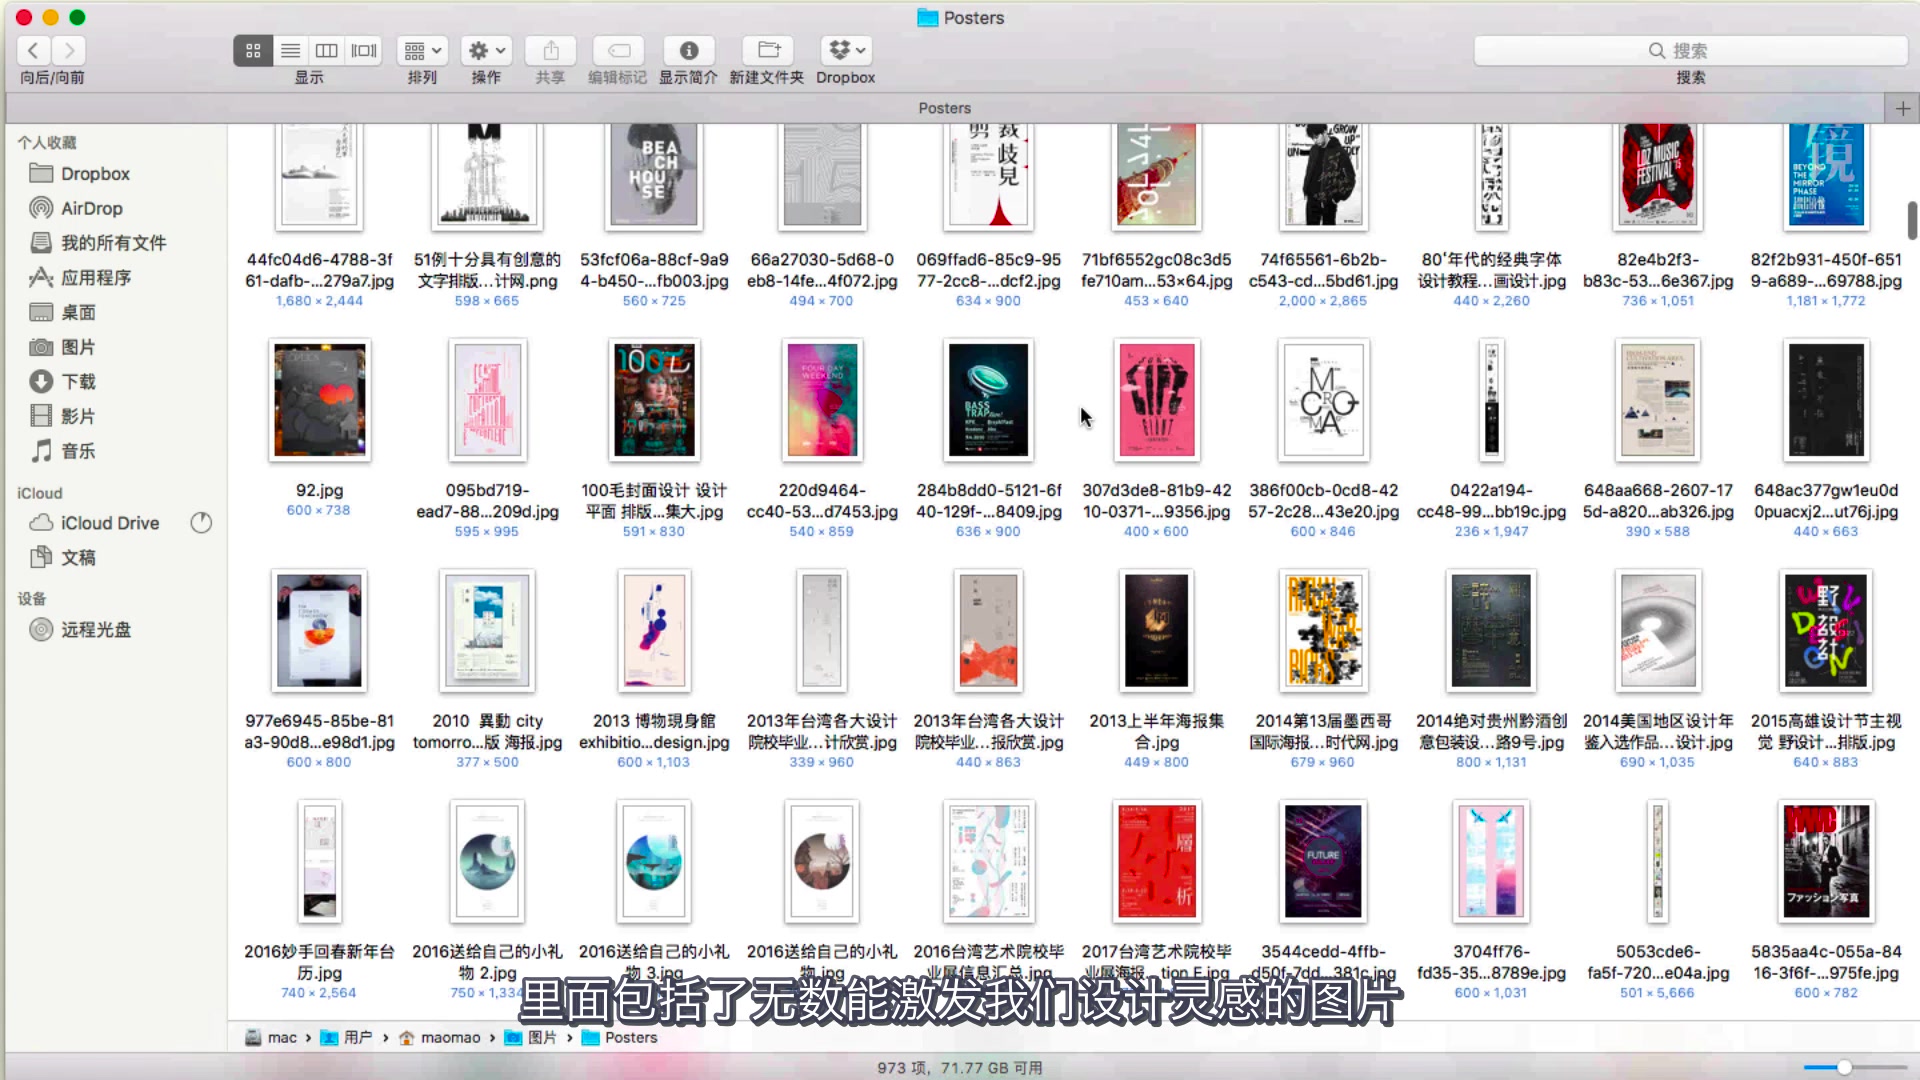Click the new folder (新建文件夹) icon

click(x=767, y=50)
